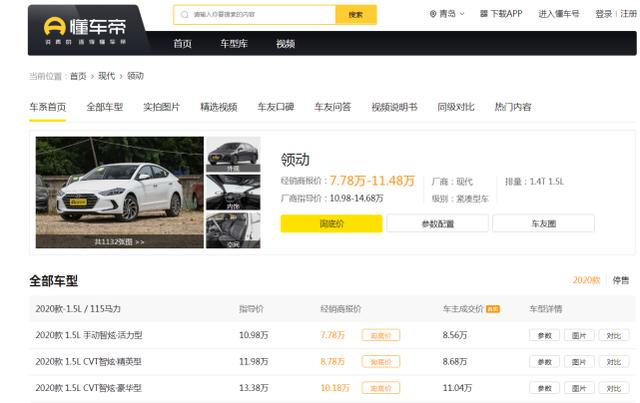
Task: Go to 首页 in the navigation bar
Action: tap(182, 44)
